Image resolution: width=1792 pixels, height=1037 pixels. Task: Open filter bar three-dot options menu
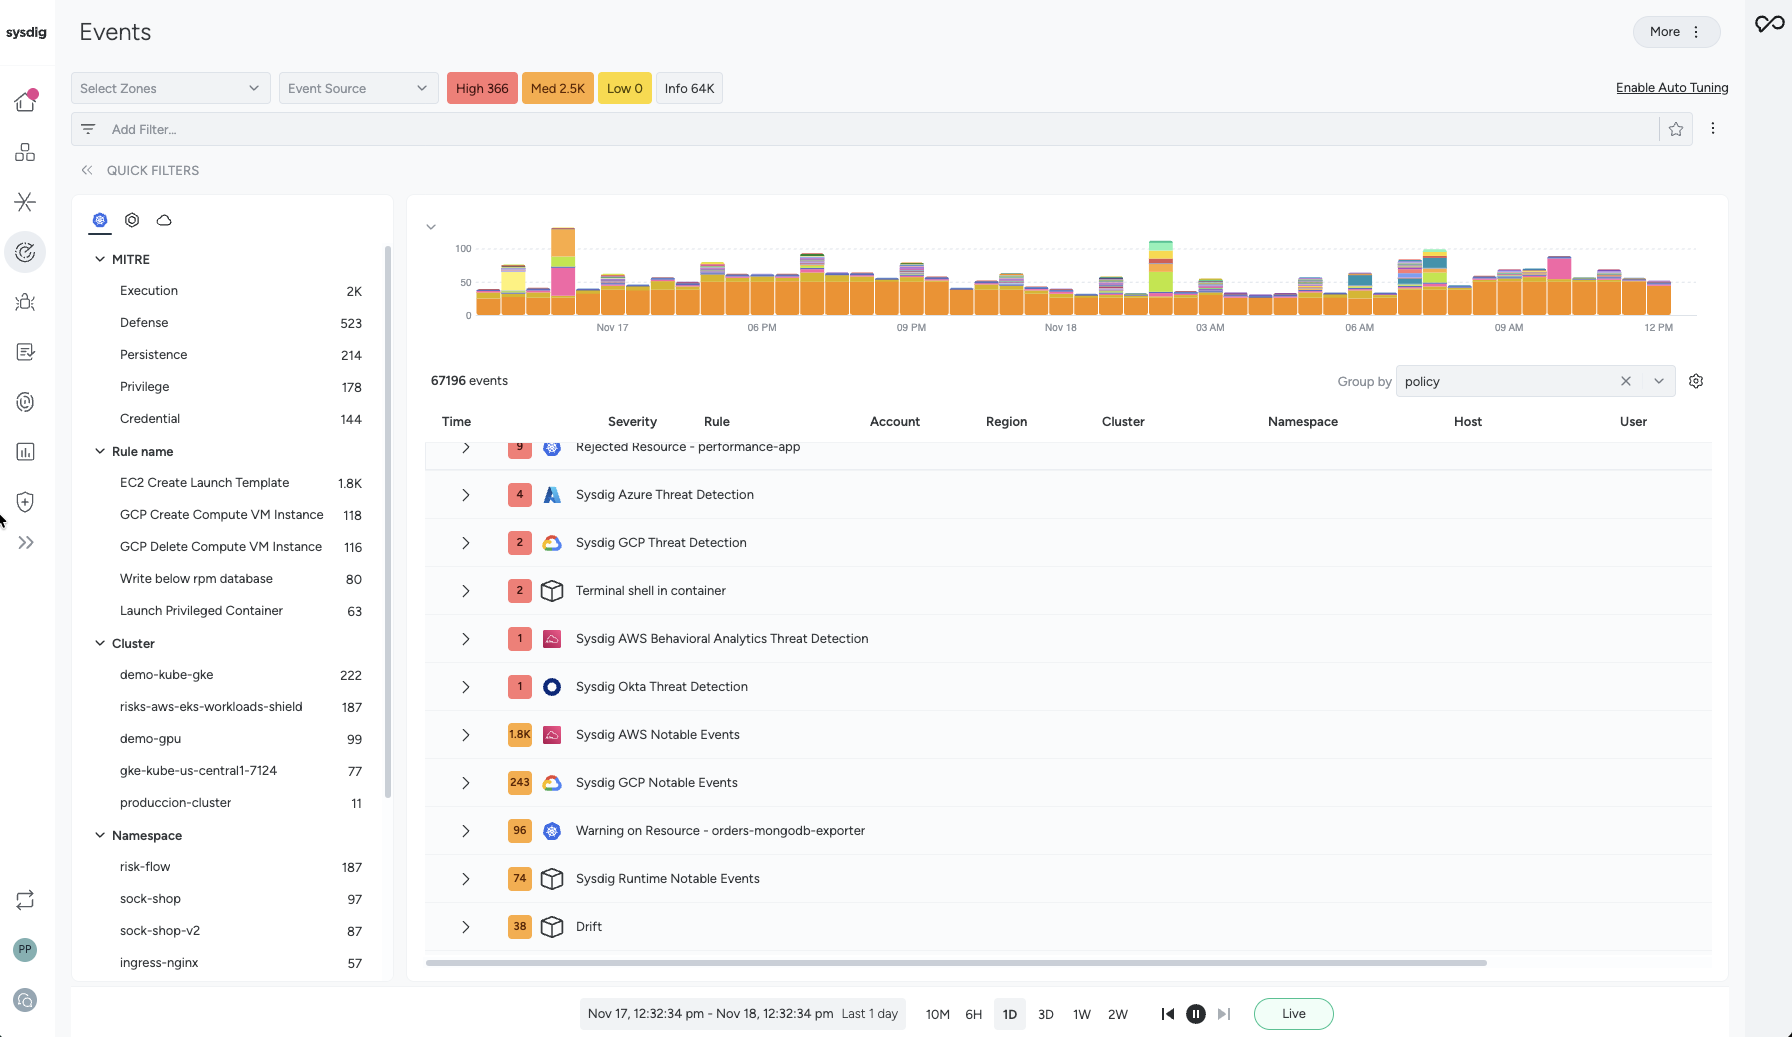(x=1713, y=128)
